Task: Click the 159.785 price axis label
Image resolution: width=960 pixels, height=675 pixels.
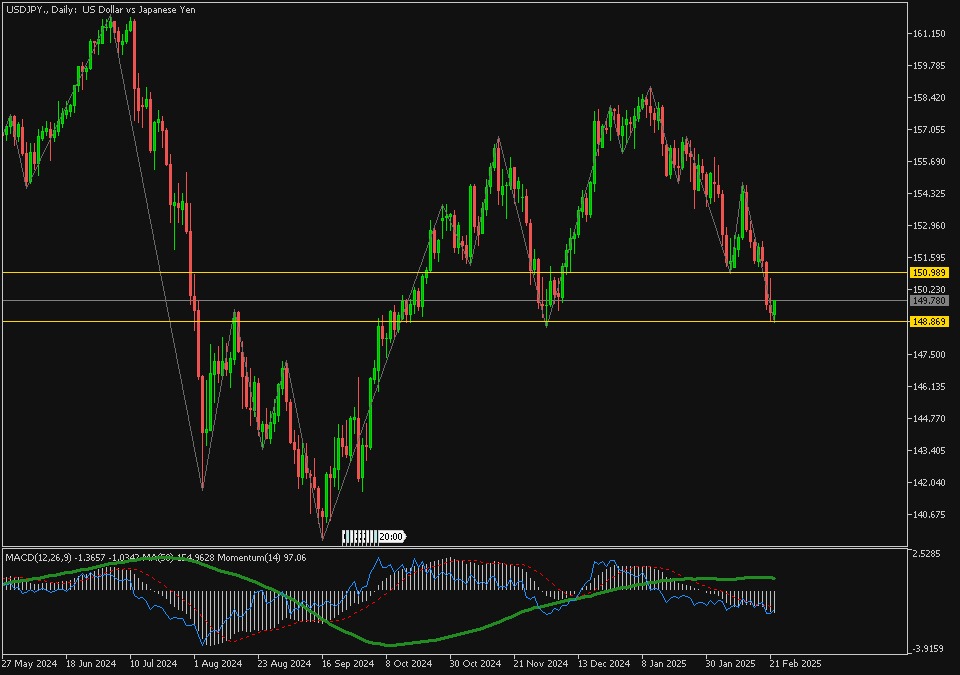Action: (x=929, y=66)
